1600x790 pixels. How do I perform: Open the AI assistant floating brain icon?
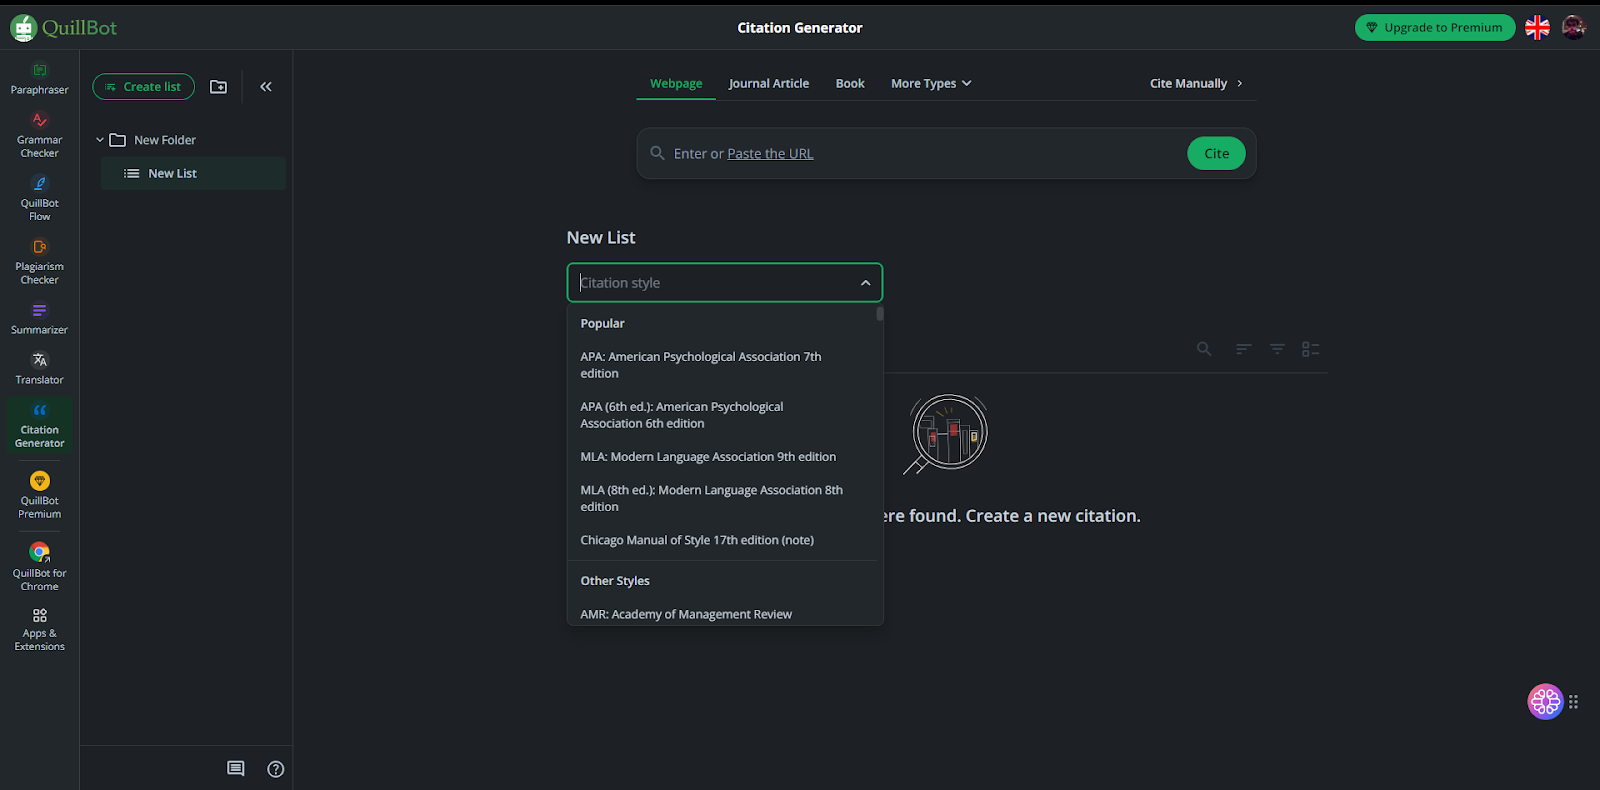tap(1545, 702)
